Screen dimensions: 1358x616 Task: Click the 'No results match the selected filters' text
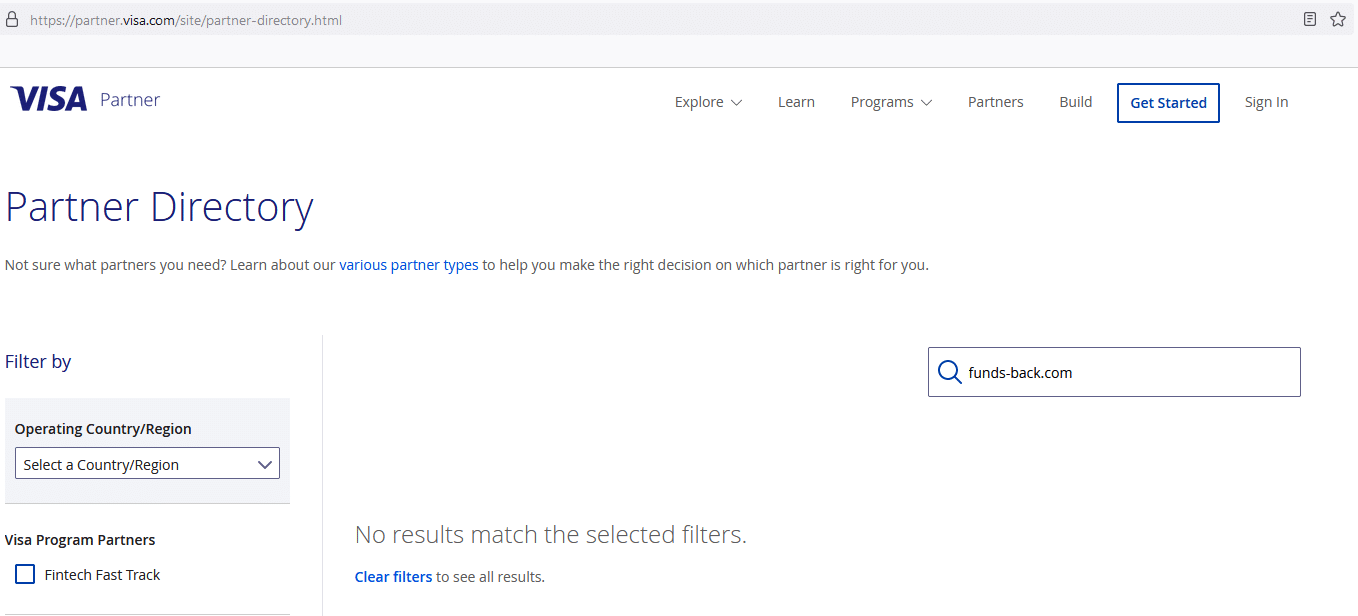pyautogui.click(x=551, y=535)
